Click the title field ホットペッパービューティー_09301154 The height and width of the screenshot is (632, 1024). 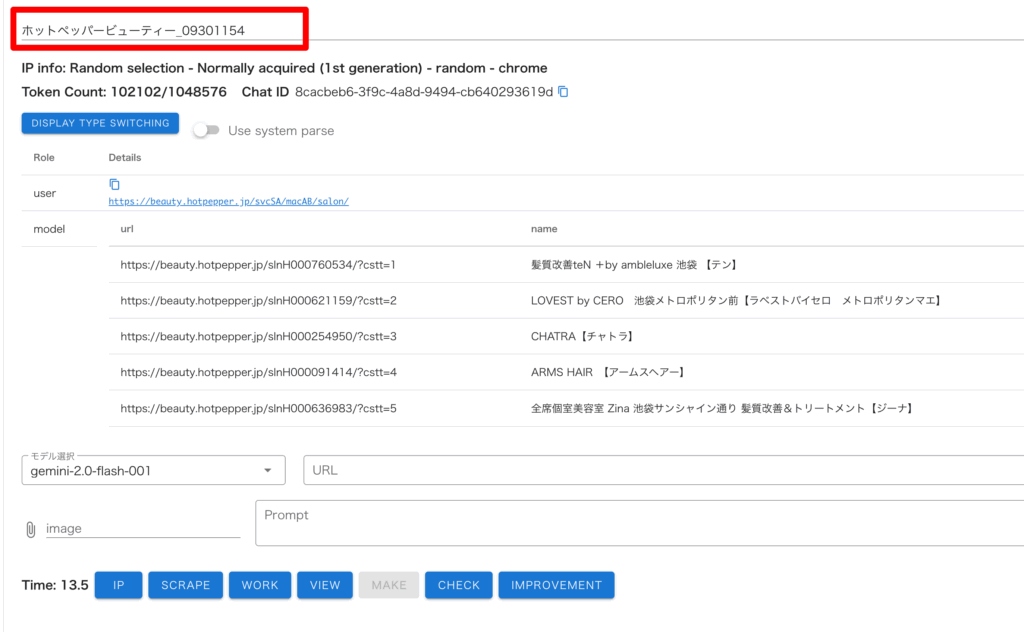(160, 31)
